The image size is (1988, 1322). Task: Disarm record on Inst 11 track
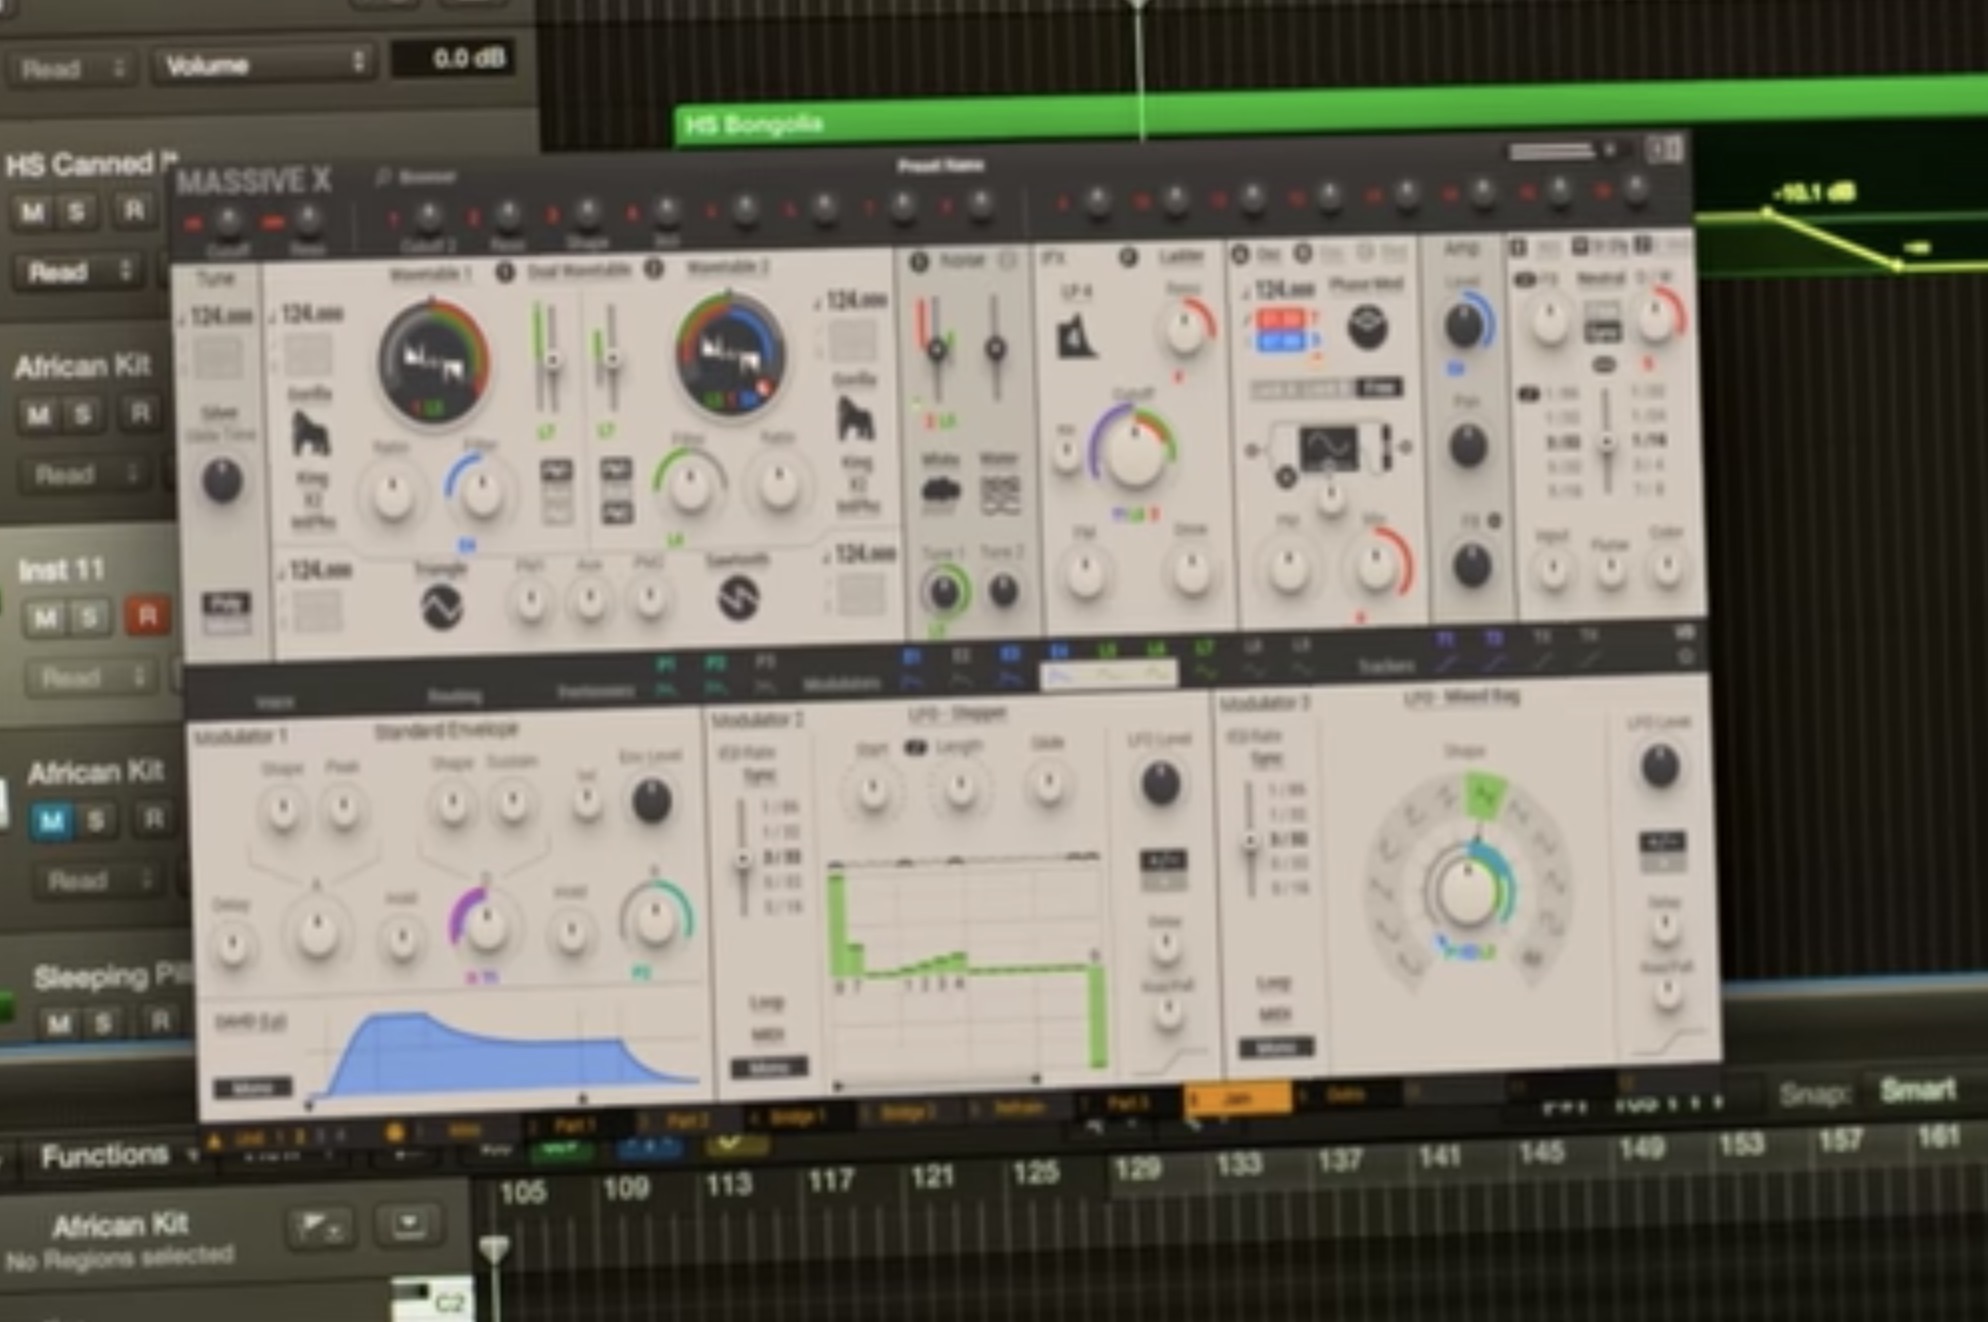pos(147,616)
